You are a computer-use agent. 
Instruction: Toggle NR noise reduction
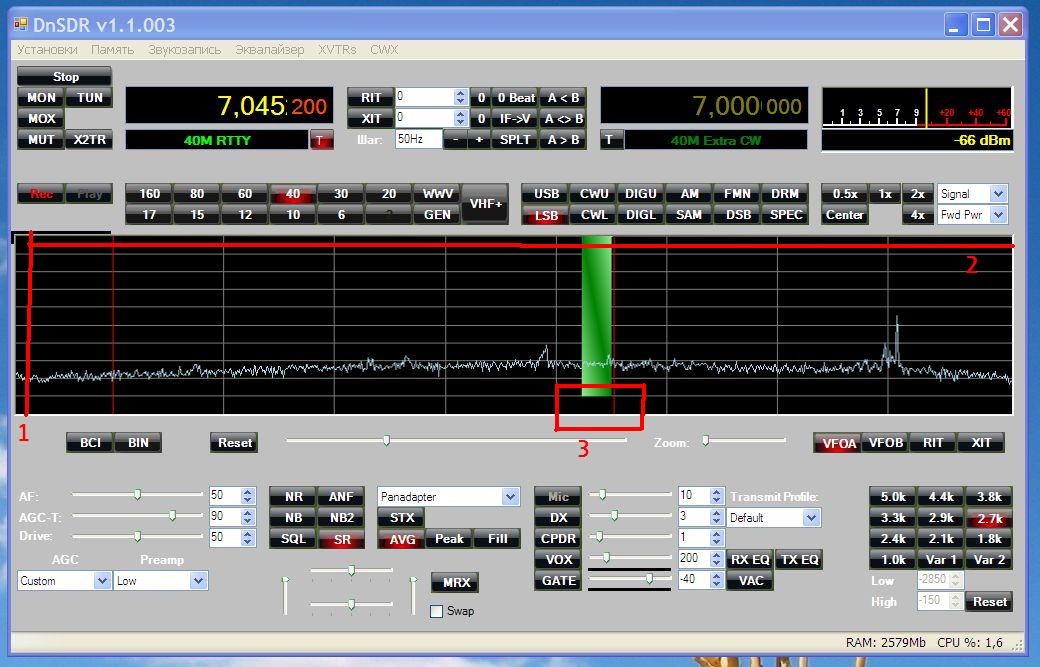(x=293, y=496)
